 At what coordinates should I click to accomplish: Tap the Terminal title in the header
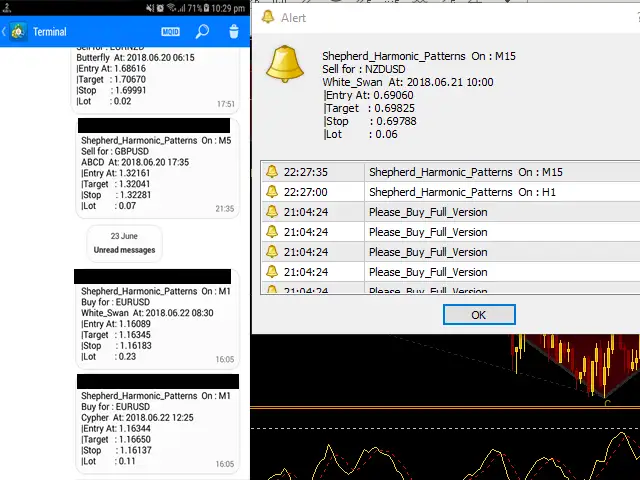50,32
